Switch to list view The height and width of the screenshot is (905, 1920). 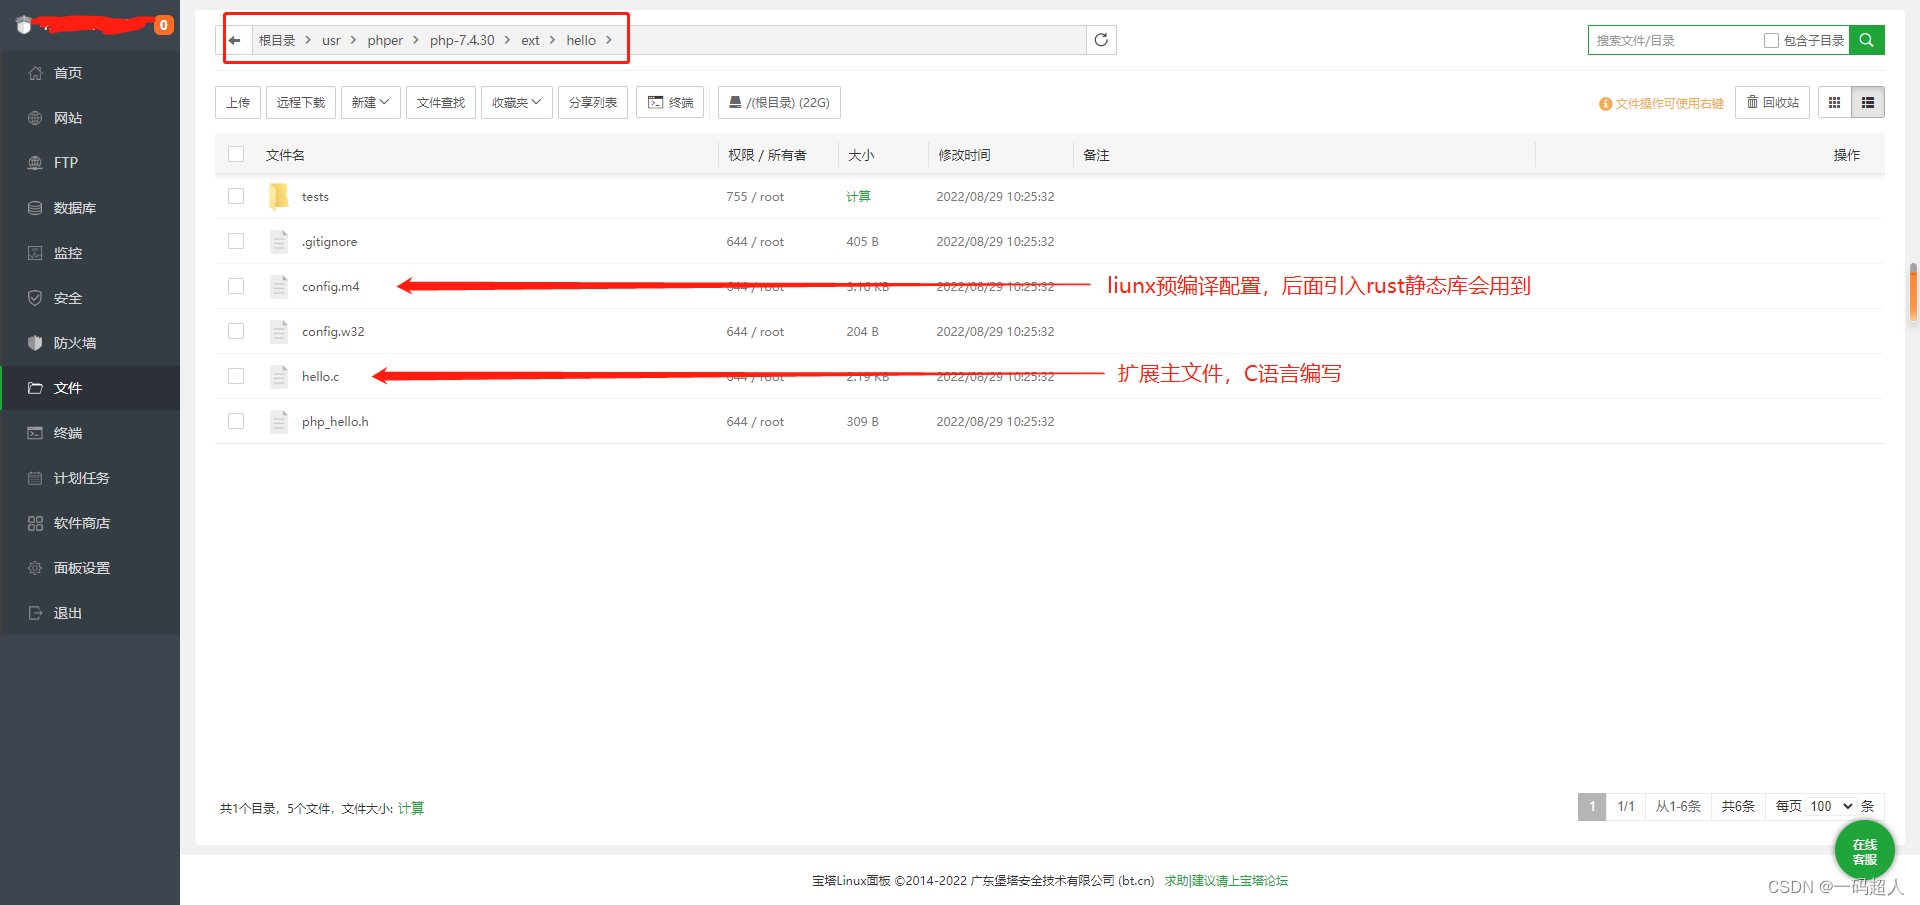tap(1868, 102)
